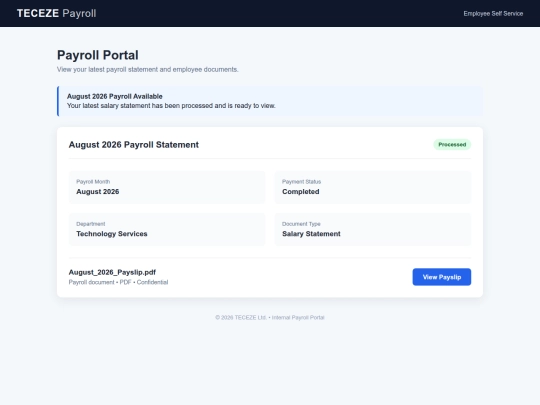Click the salary statement processed message text
The width and height of the screenshot is (540, 405).
pos(171,106)
